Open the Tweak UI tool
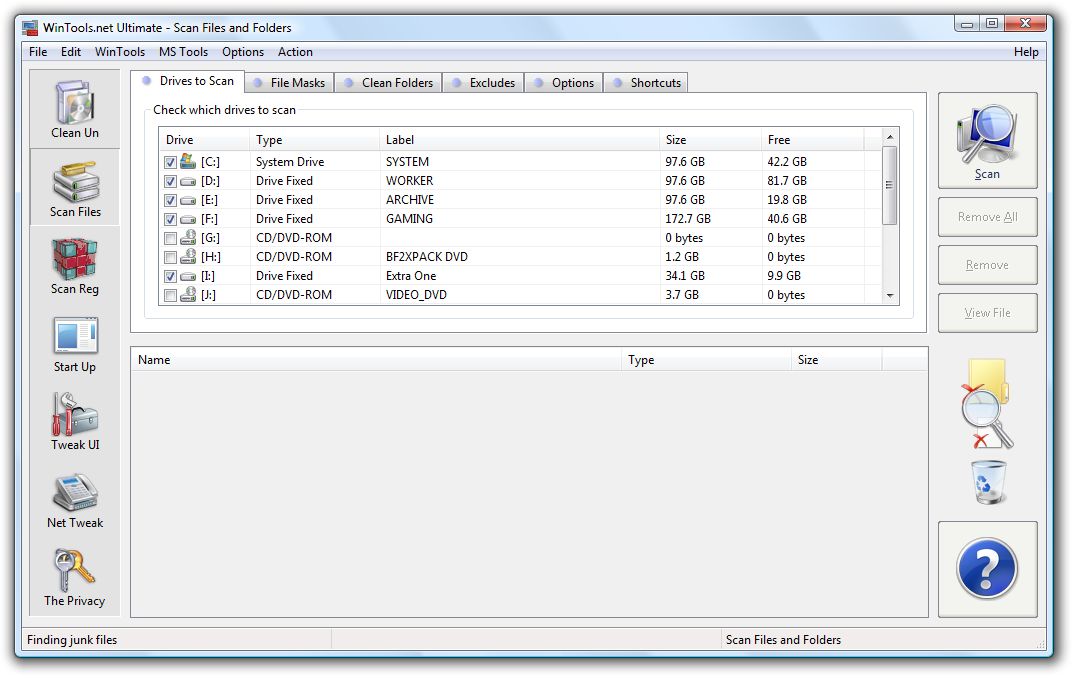The width and height of the screenshot is (1072, 678). [x=75, y=422]
